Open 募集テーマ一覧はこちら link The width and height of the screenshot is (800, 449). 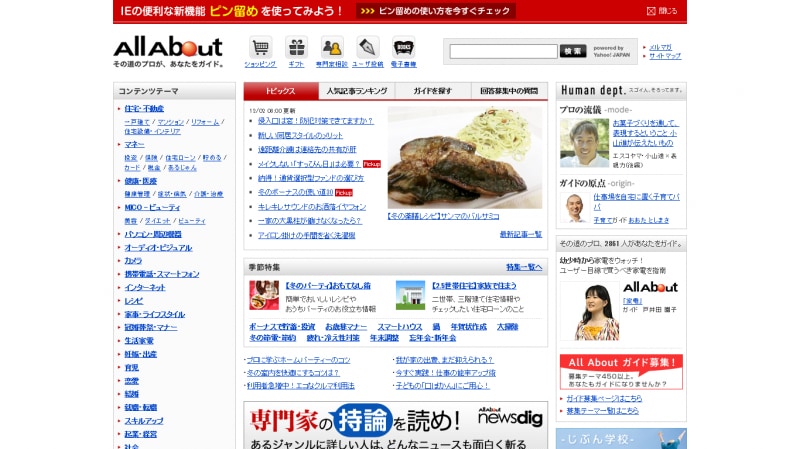[x=602, y=411]
